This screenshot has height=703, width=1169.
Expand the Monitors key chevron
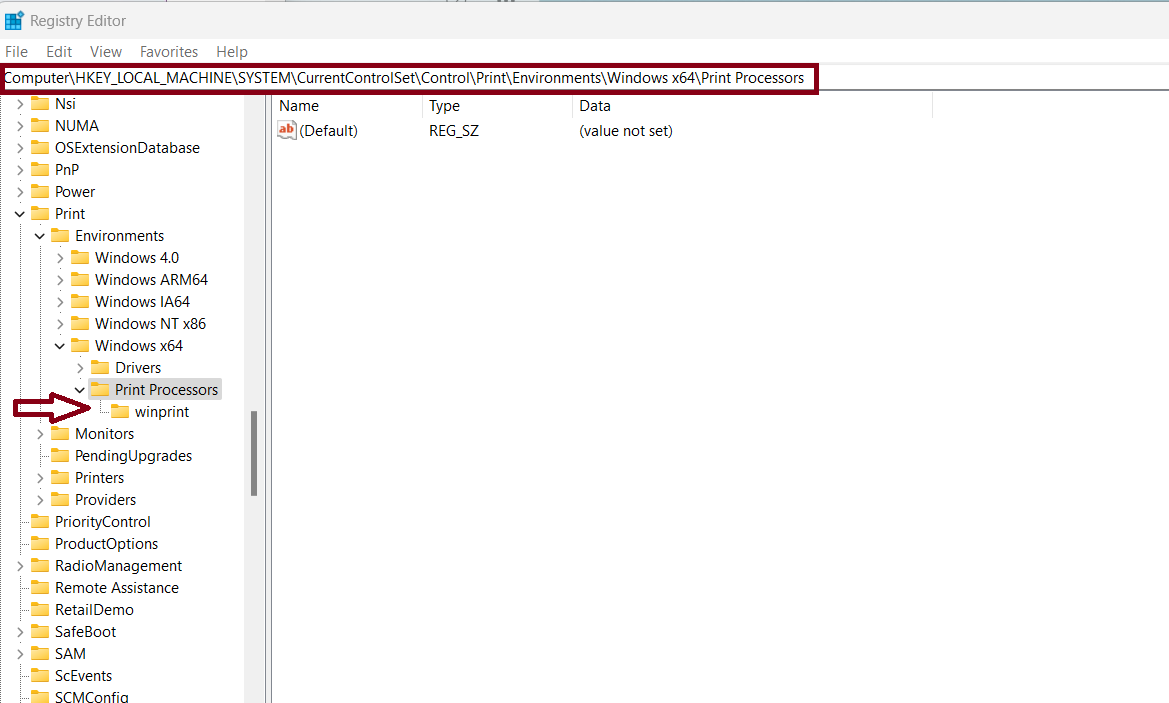40,434
